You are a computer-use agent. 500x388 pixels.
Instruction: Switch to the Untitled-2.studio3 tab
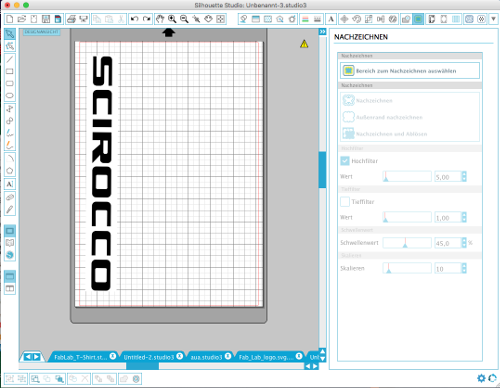click(149, 357)
